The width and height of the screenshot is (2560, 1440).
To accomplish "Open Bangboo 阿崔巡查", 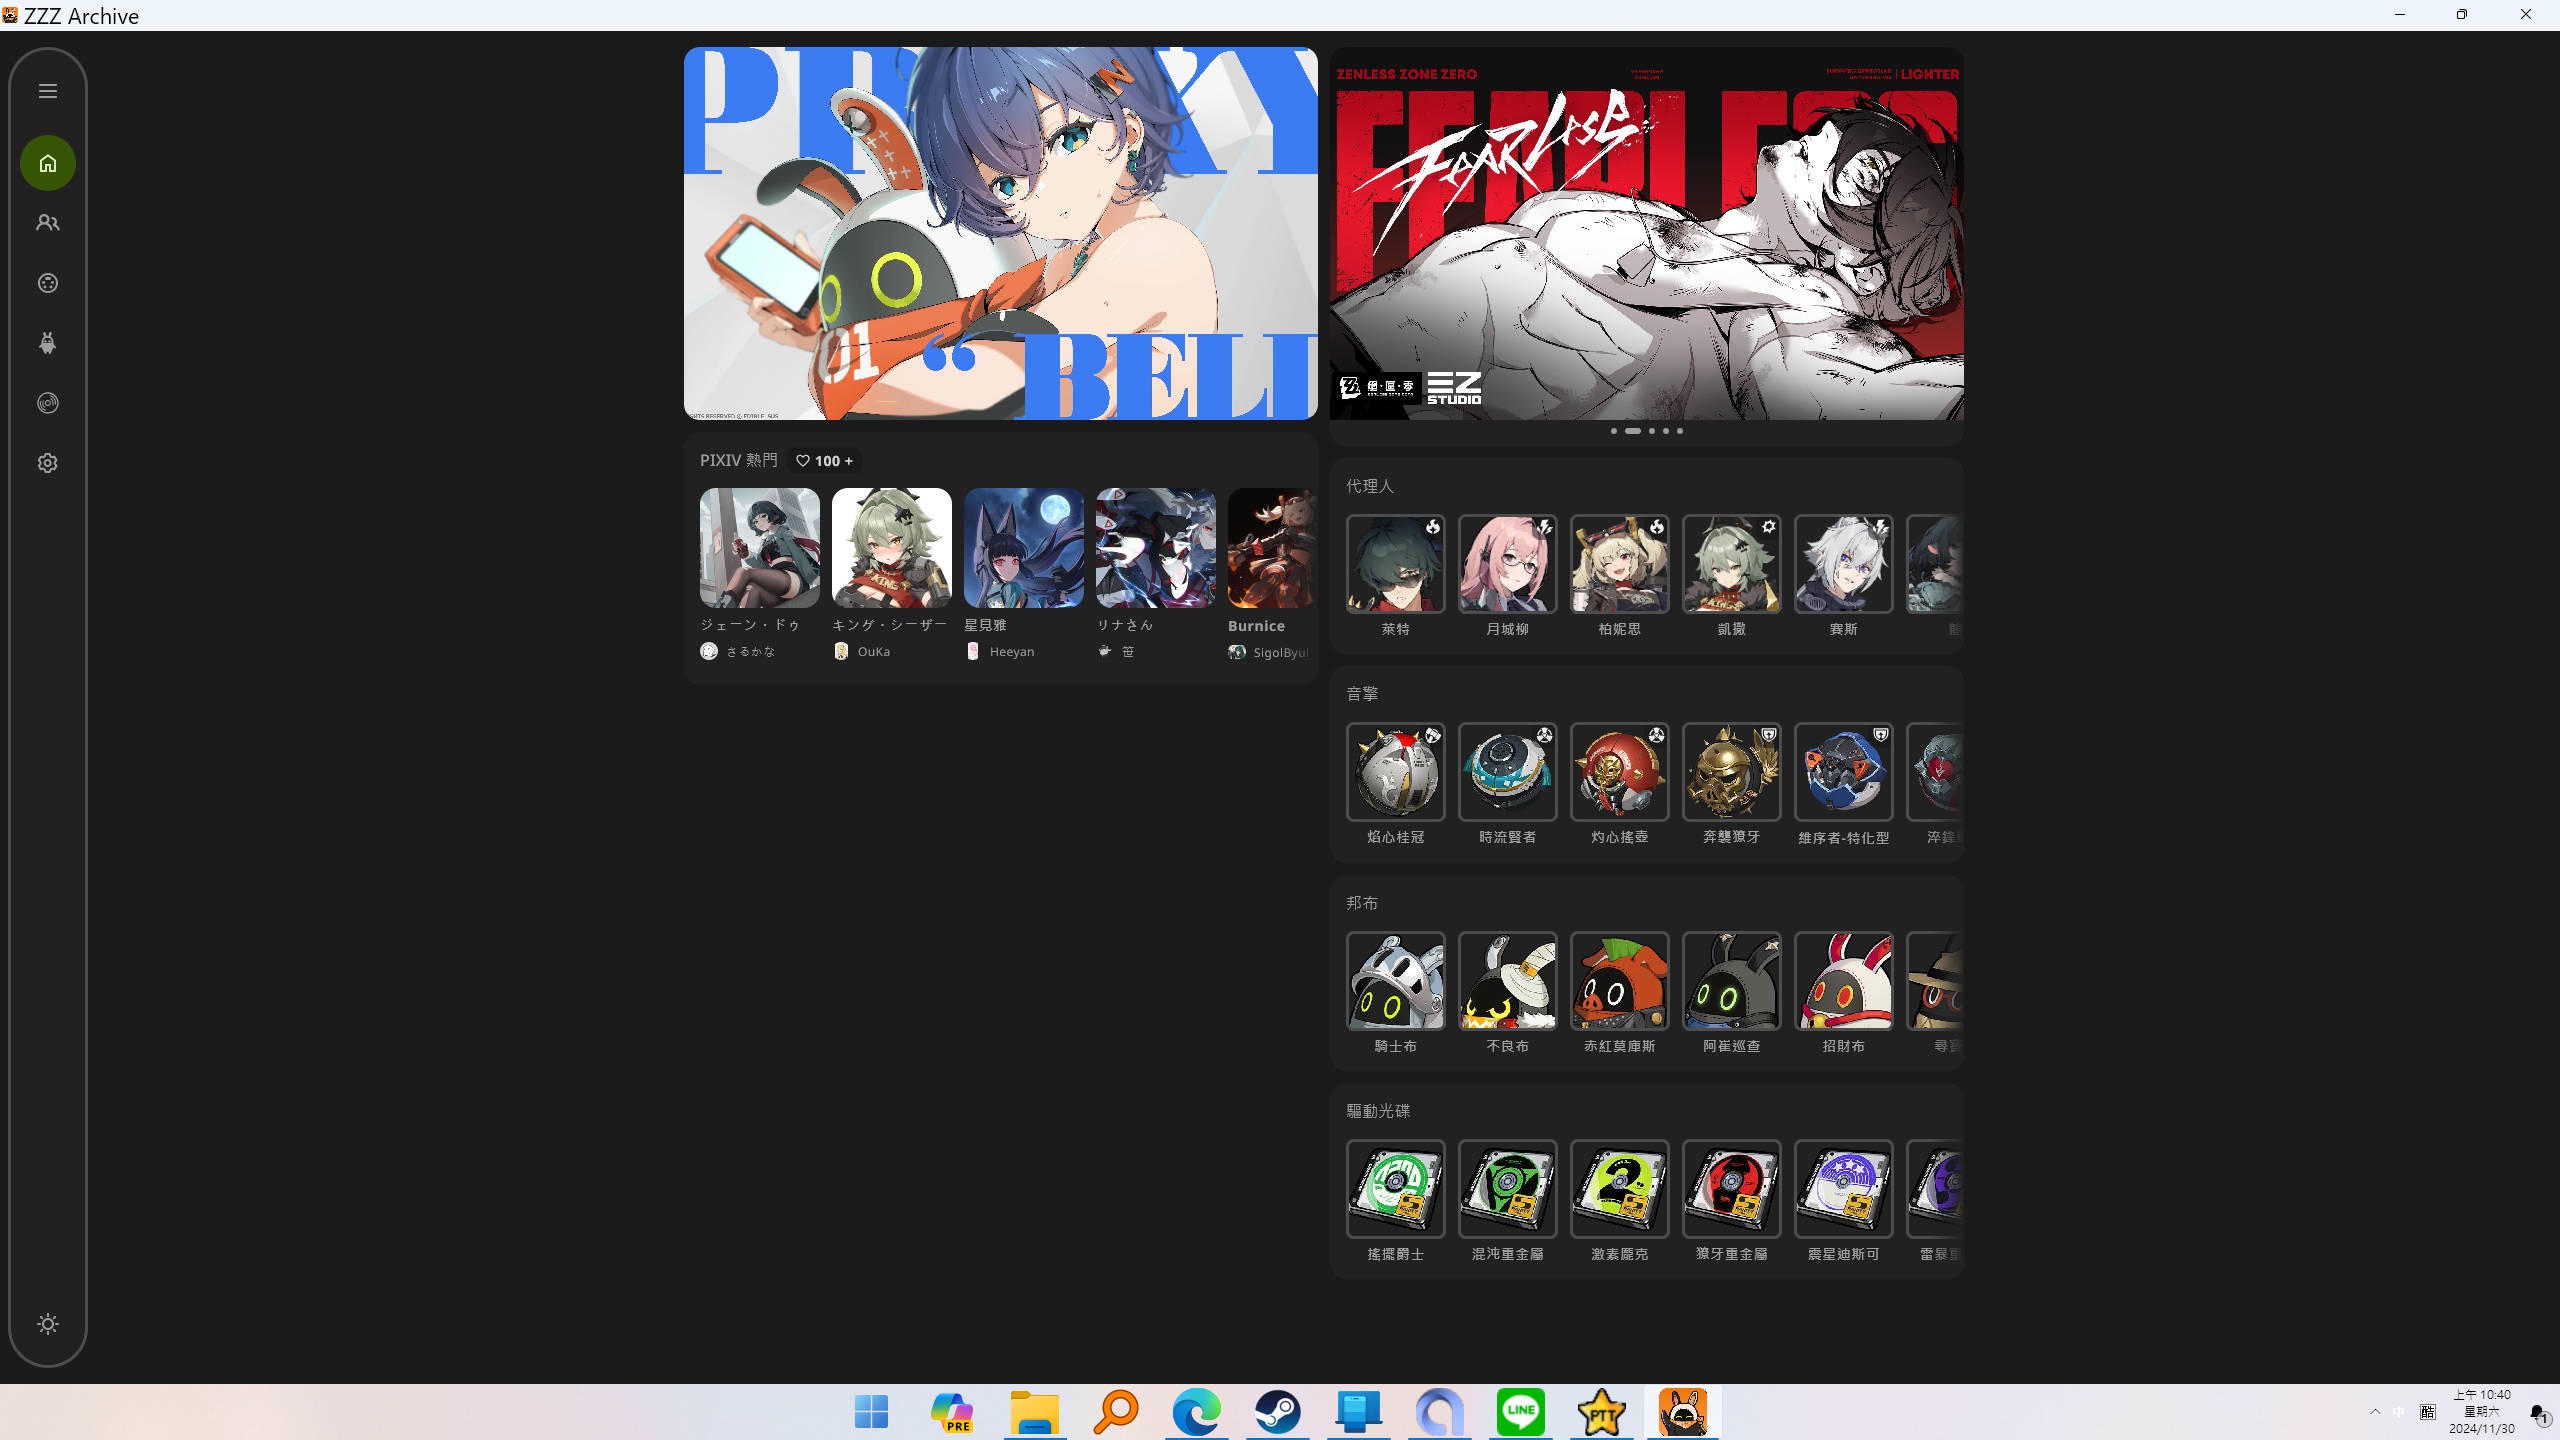I will pyautogui.click(x=1732, y=981).
